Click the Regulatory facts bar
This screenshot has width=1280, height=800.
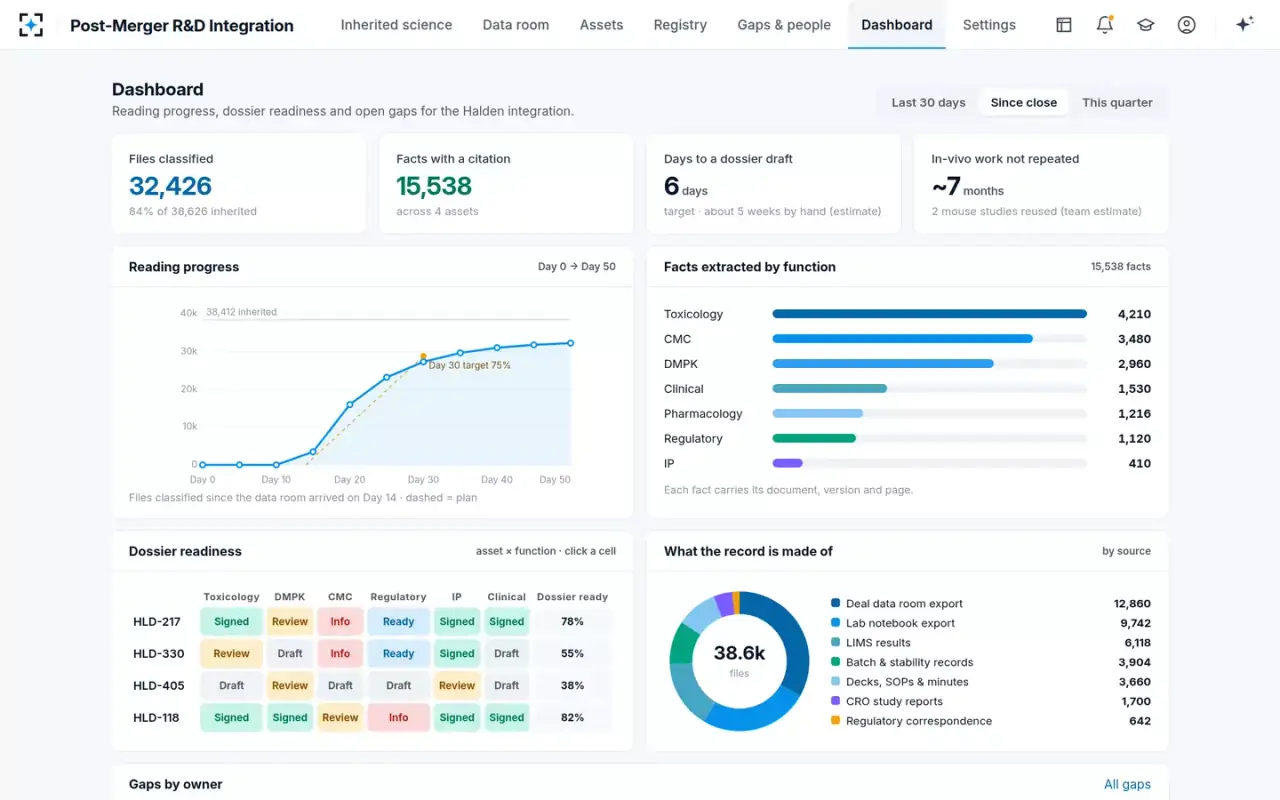[814, 438]
